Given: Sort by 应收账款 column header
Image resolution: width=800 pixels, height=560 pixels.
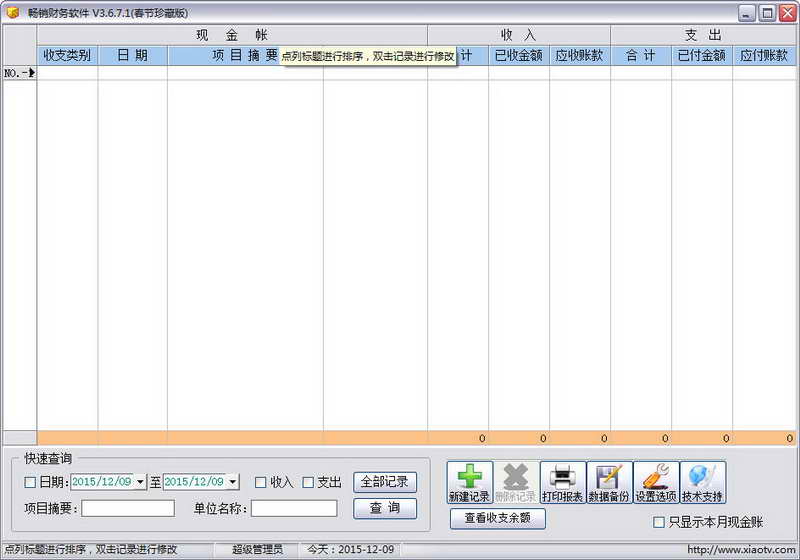Looking at the screenshot, I should click(x=580, y=55).
